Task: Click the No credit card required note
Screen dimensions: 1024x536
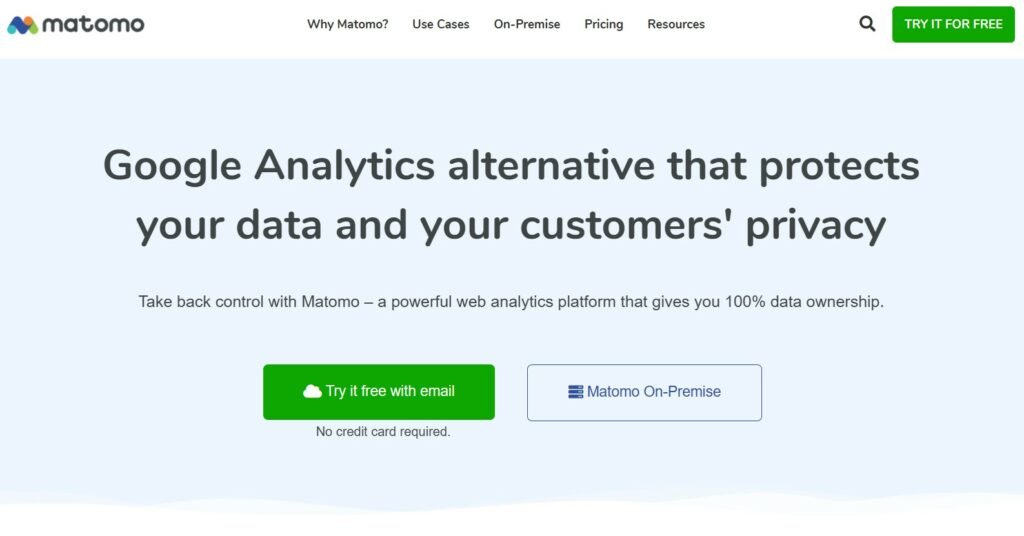Action: pyautogui.click(x=383, y=432)
